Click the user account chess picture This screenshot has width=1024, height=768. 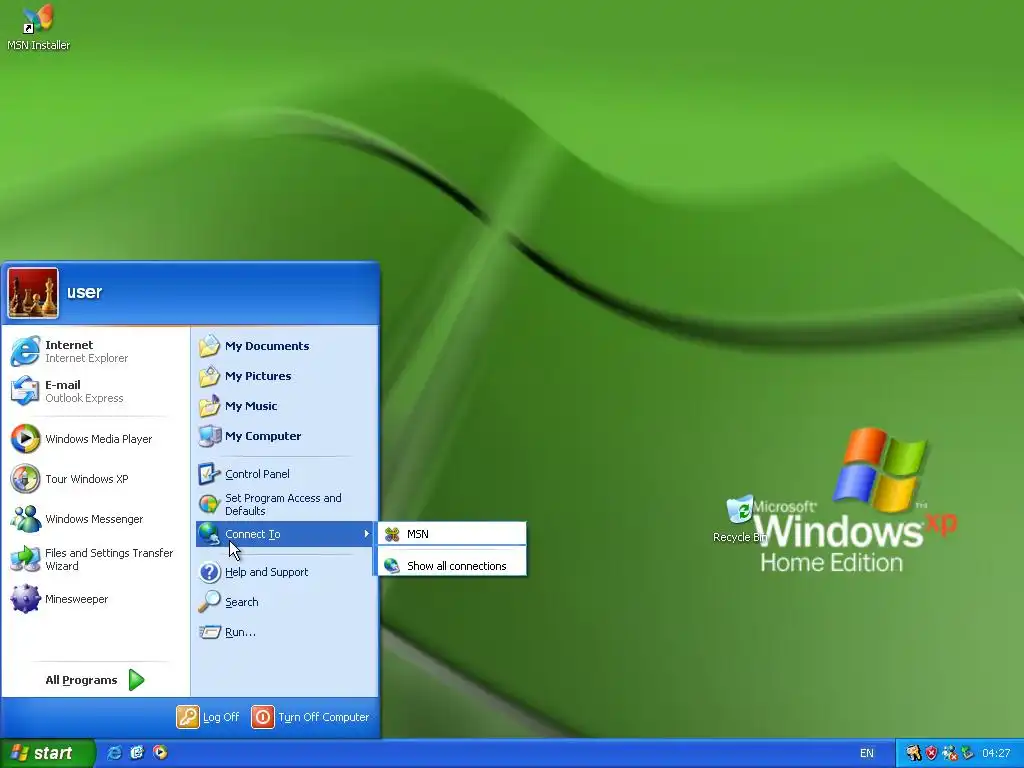(x=33, y=293)
